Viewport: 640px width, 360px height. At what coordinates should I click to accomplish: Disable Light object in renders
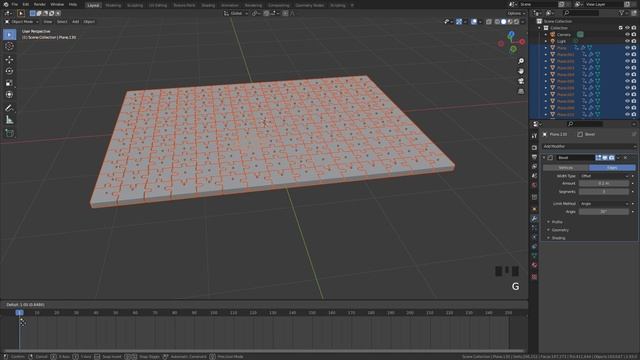pos(634,41)
